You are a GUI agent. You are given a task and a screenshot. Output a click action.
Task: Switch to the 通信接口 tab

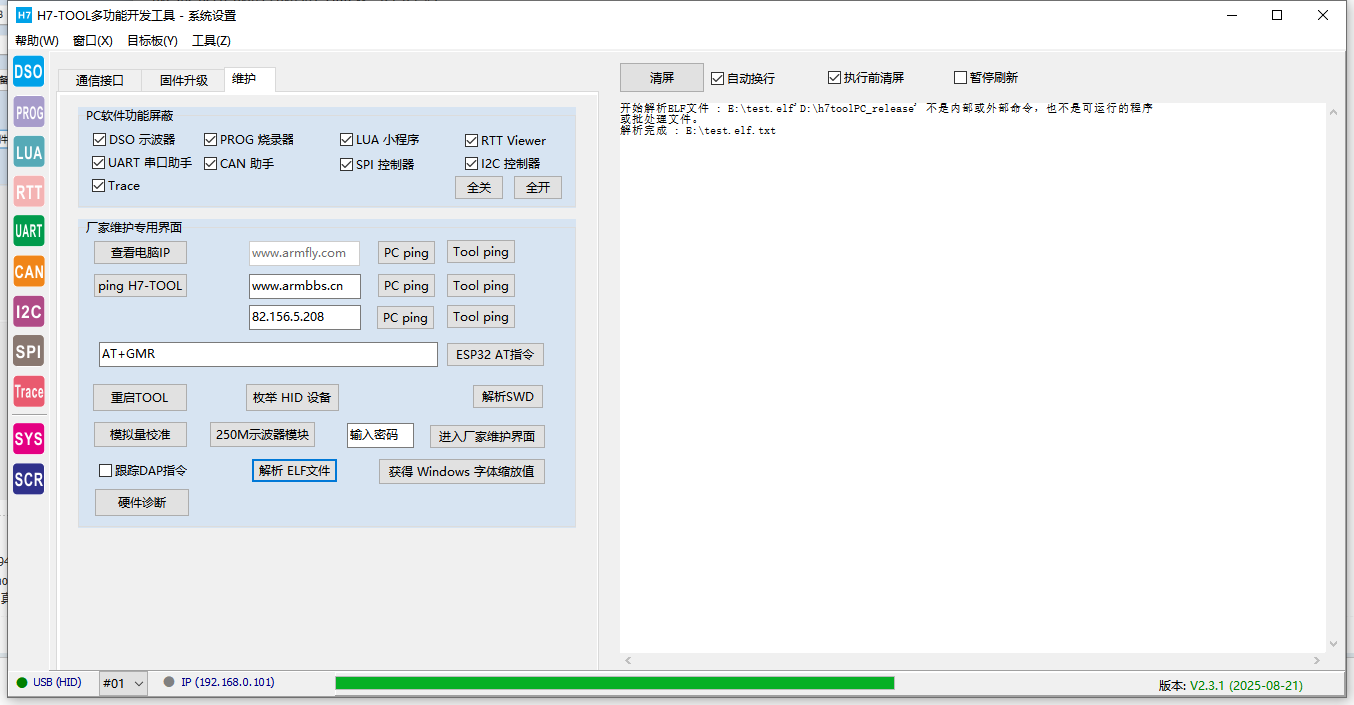point(100,81)
